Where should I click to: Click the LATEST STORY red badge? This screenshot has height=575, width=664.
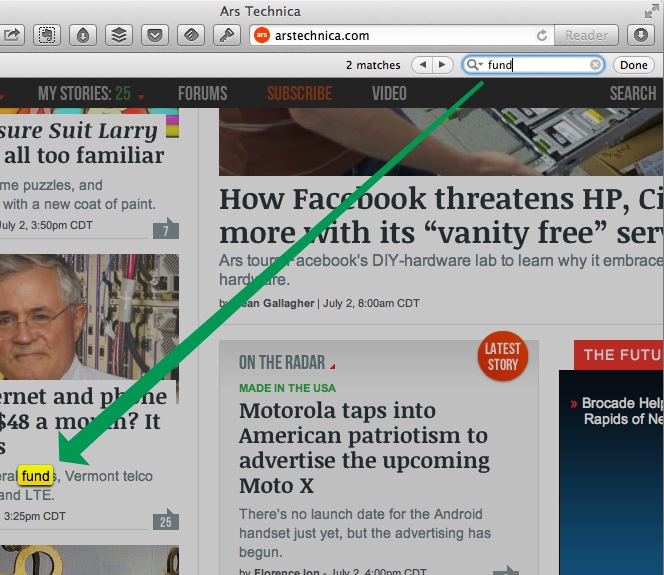tap(503, 356)
